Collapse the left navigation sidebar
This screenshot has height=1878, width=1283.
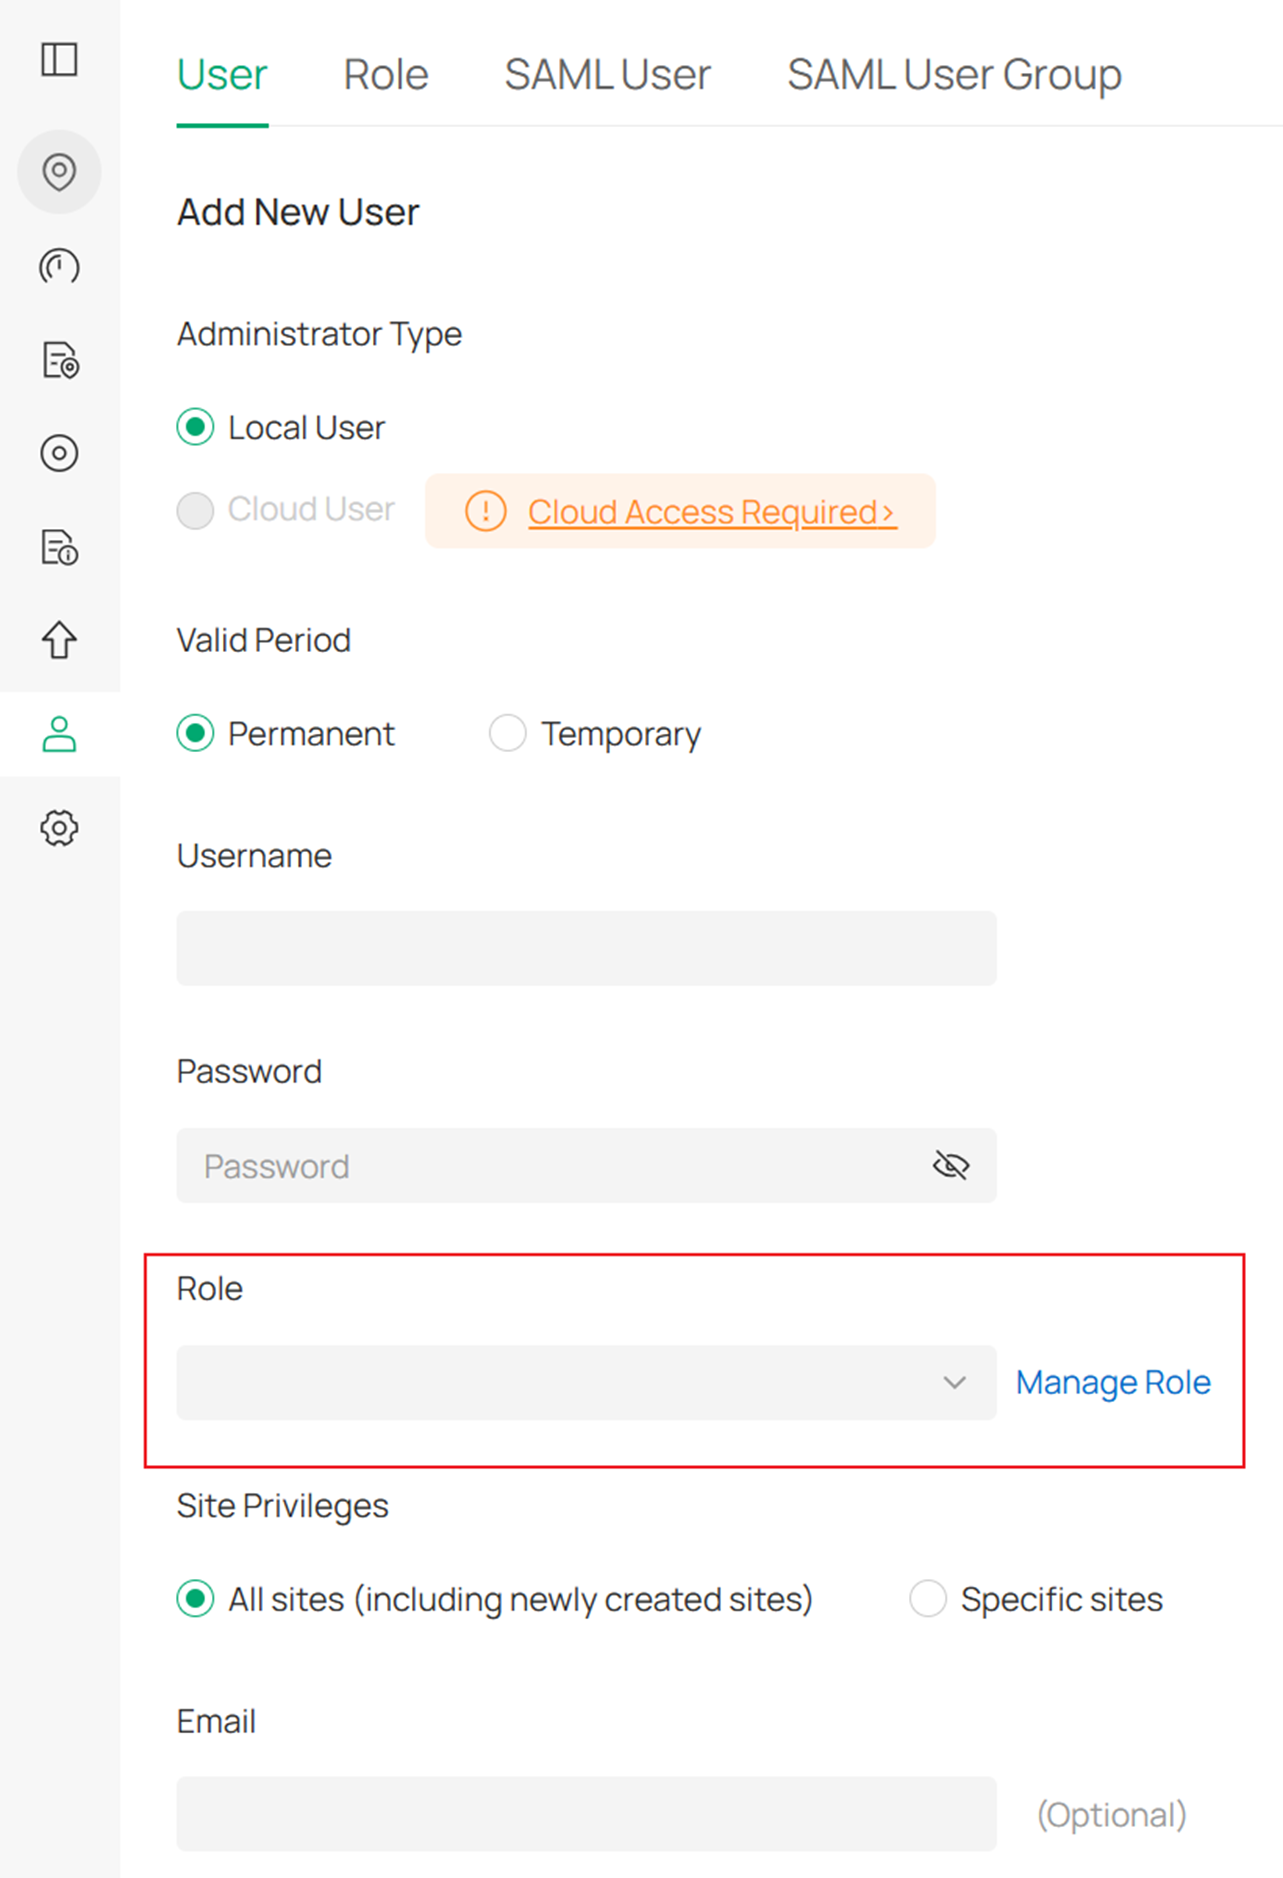tap(59, 60)
